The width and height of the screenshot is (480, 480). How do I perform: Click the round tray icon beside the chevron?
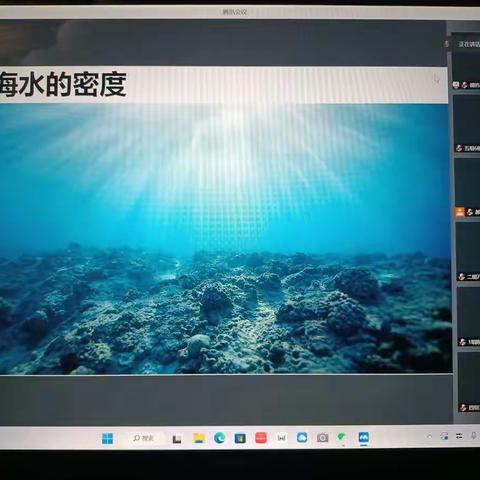pos(444,436)
